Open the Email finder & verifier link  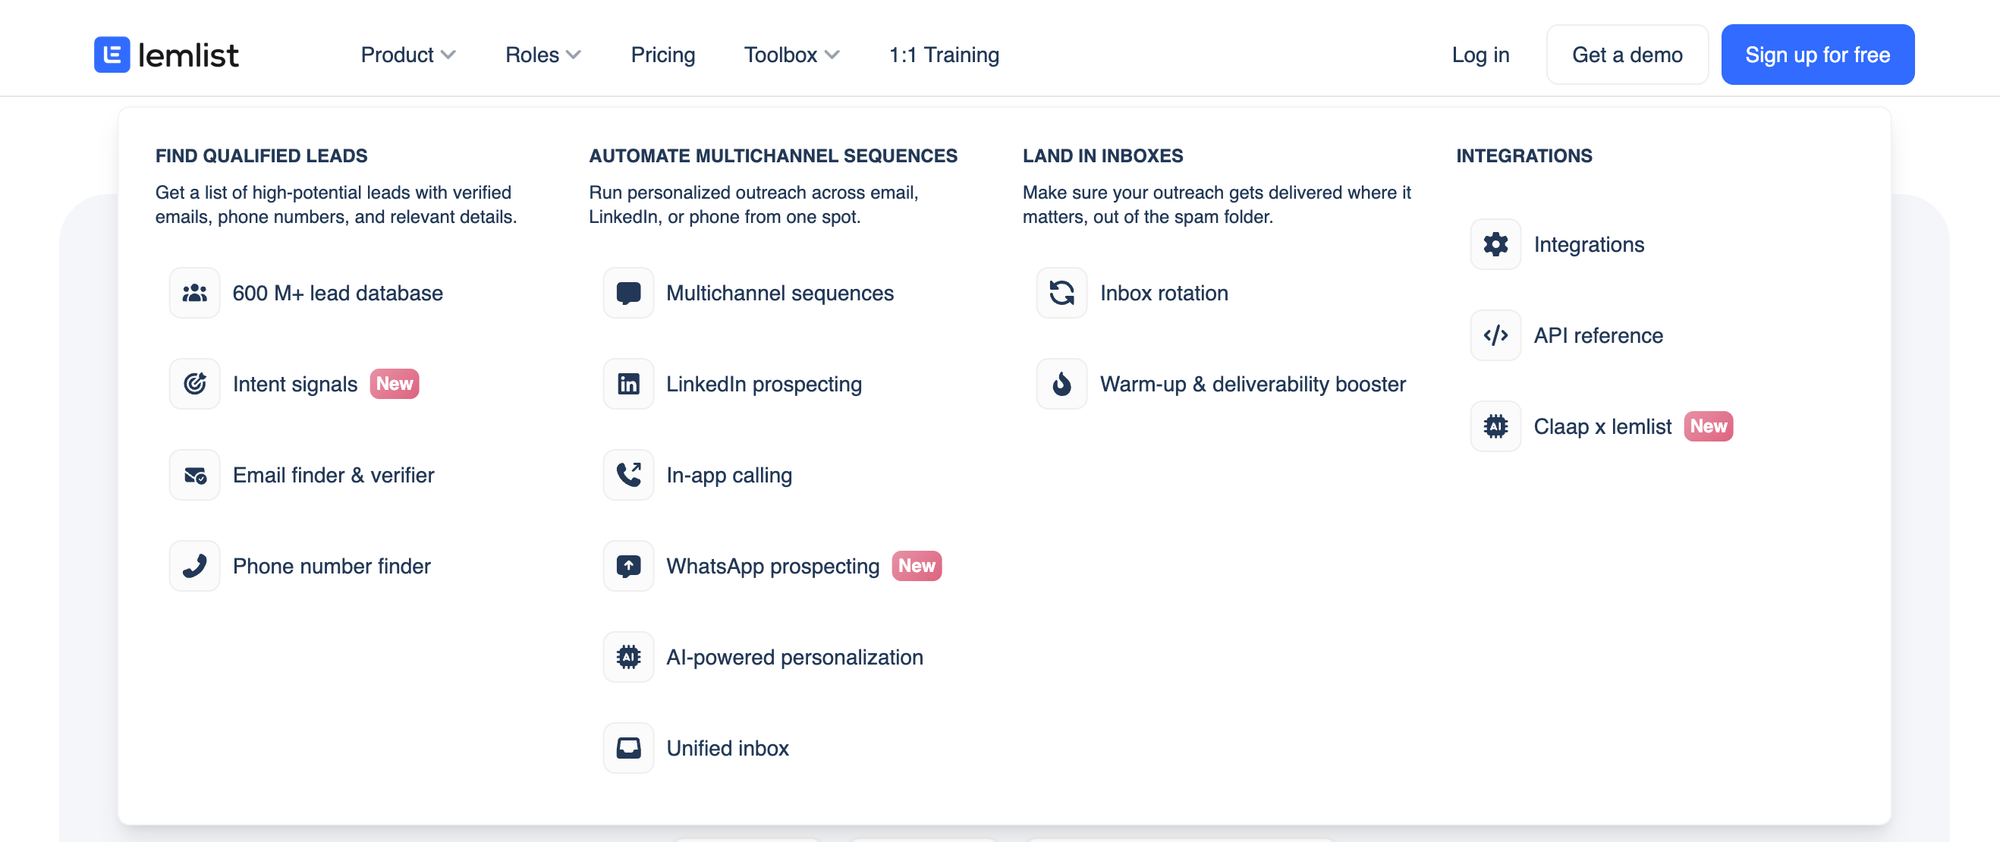(x=333, y=475)
